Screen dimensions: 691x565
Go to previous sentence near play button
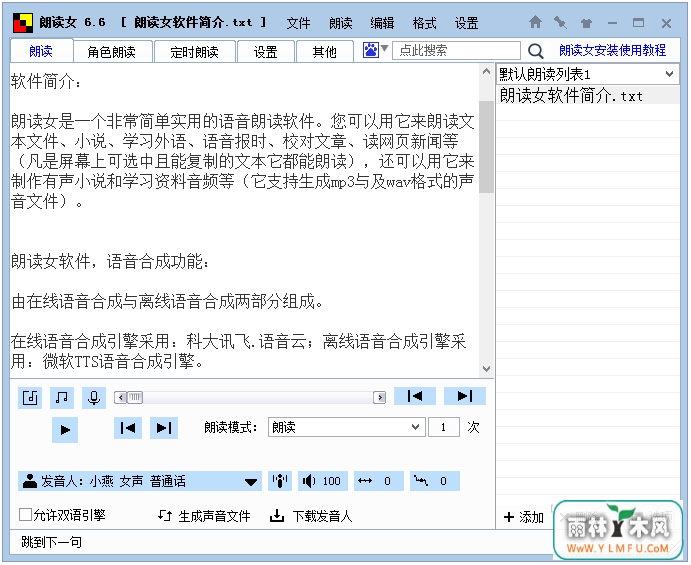coord(128,428)
